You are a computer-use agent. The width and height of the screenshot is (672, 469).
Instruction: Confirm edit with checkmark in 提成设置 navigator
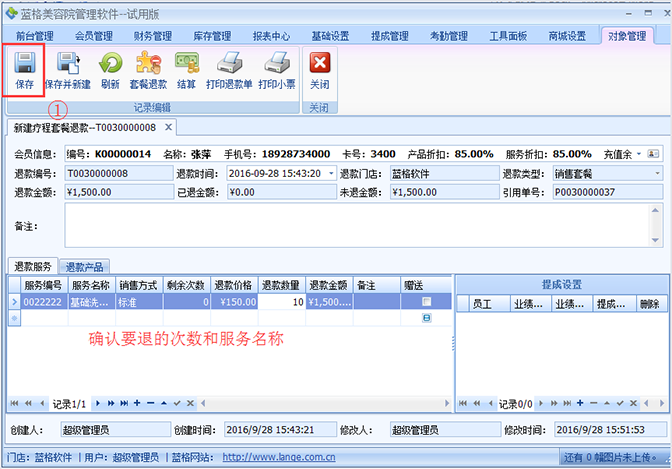[620, 403]
